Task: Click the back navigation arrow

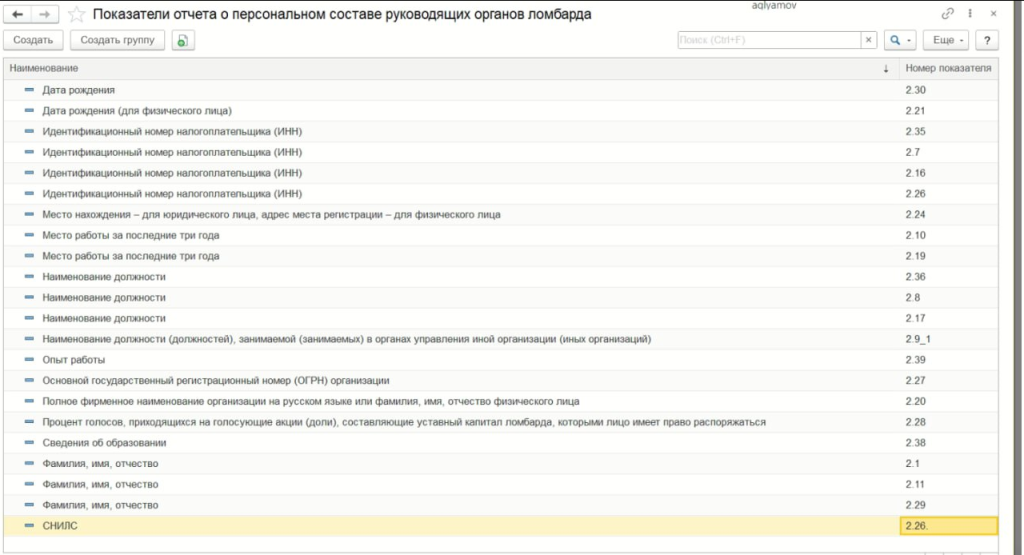Action: (x=18, y=15)
